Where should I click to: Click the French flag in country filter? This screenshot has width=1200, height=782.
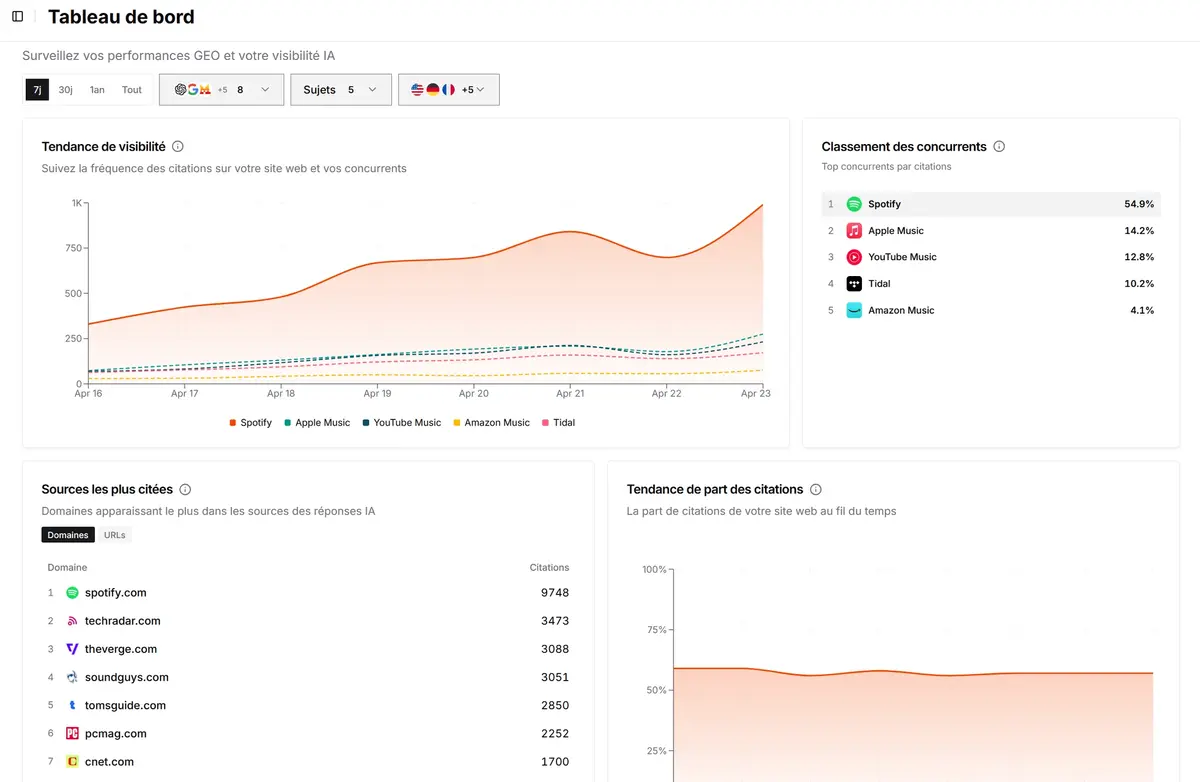tap(447, 90)
